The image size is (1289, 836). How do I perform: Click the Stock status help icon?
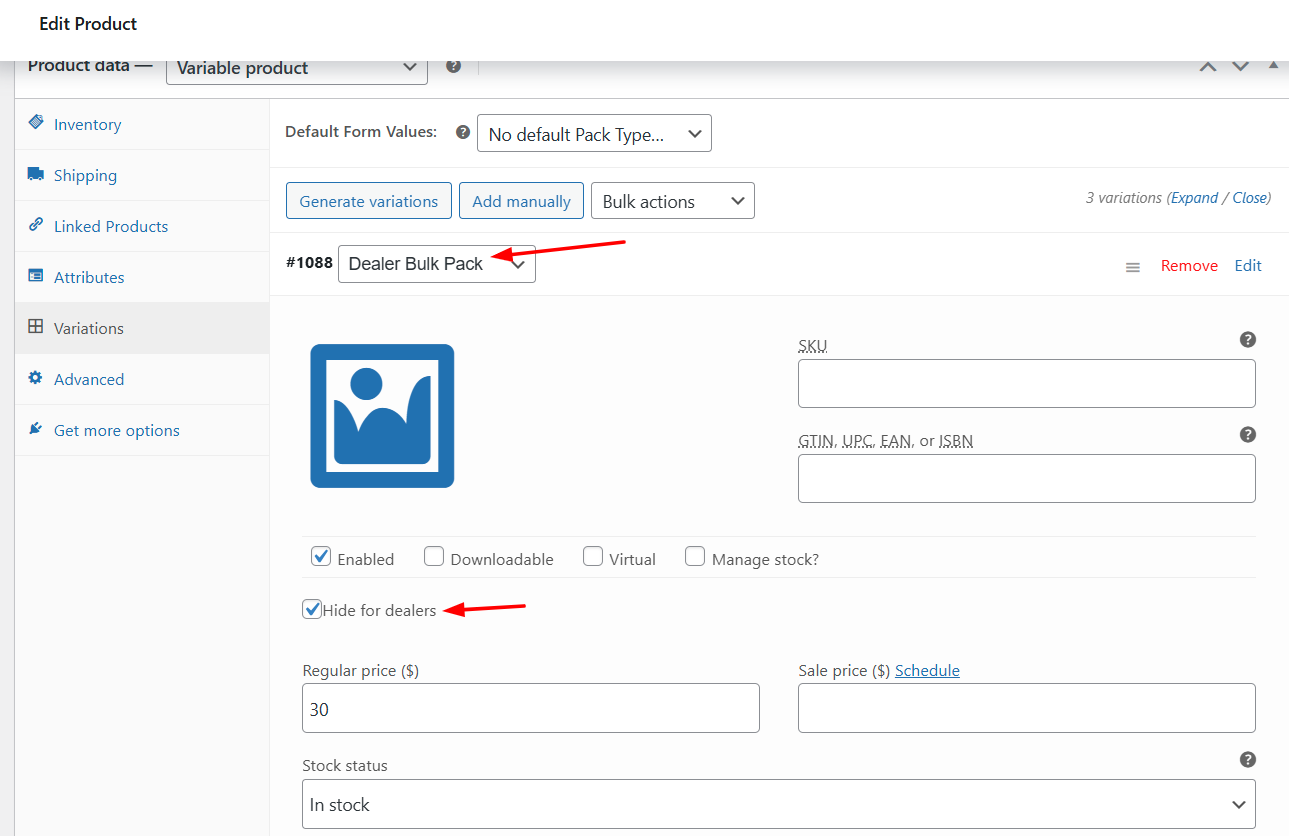coord(1248,760)
